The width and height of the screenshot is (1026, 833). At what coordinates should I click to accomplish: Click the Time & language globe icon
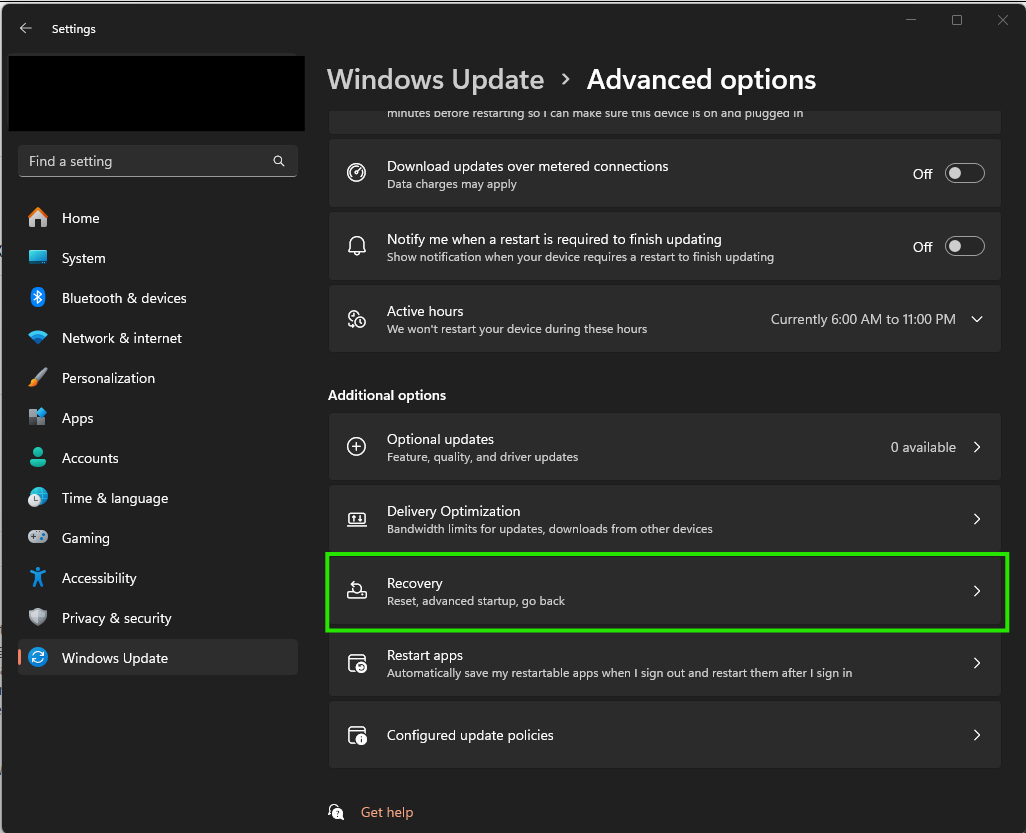(x=38, y=497)
